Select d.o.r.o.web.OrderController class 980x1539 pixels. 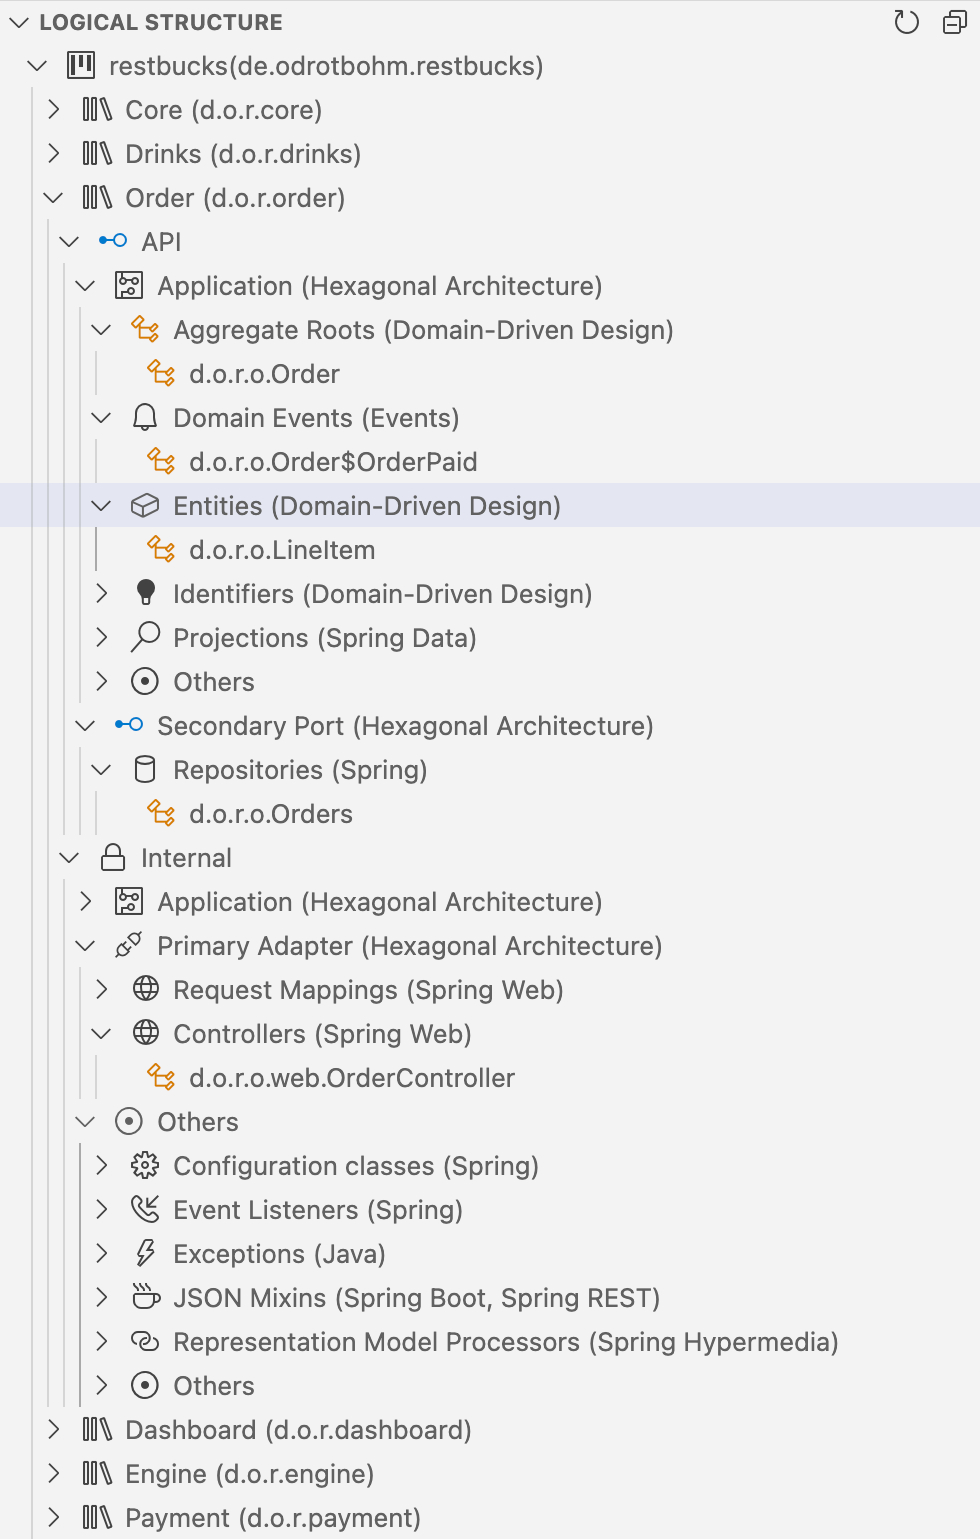(351, 1078)
